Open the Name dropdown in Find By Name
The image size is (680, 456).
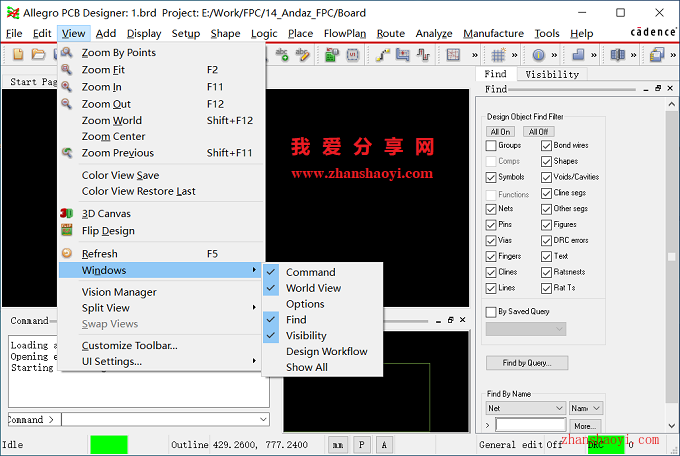coord(586,408)
